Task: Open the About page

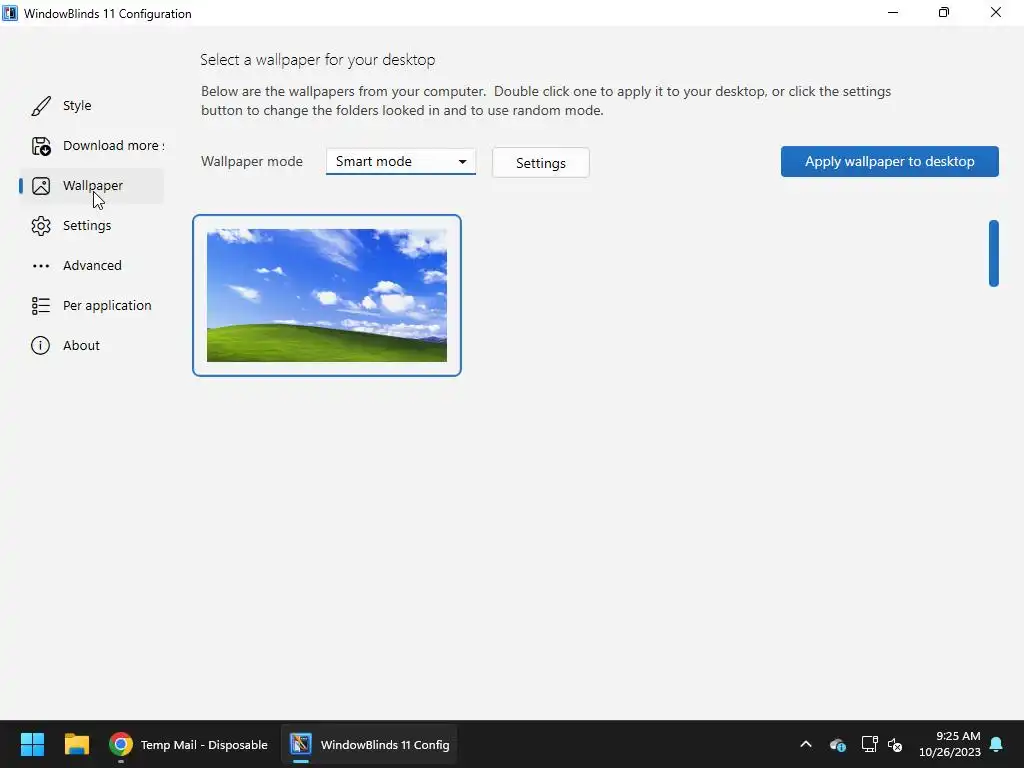Action: (91, 345)
